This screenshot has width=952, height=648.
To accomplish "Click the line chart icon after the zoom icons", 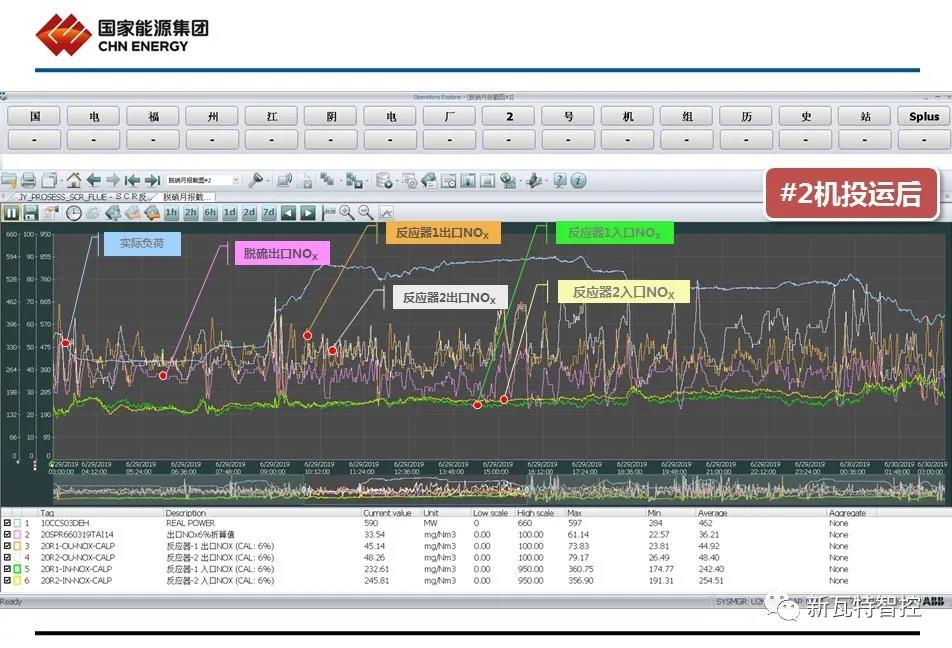I will tap(386, 213).
